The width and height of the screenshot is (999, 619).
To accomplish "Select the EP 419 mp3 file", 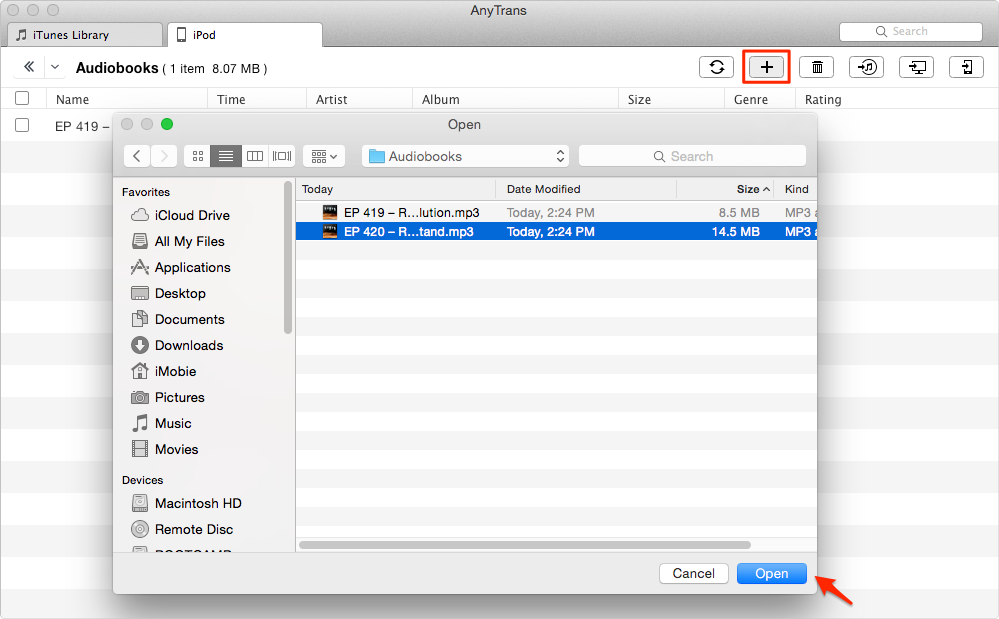I will (x=556, y=212).
